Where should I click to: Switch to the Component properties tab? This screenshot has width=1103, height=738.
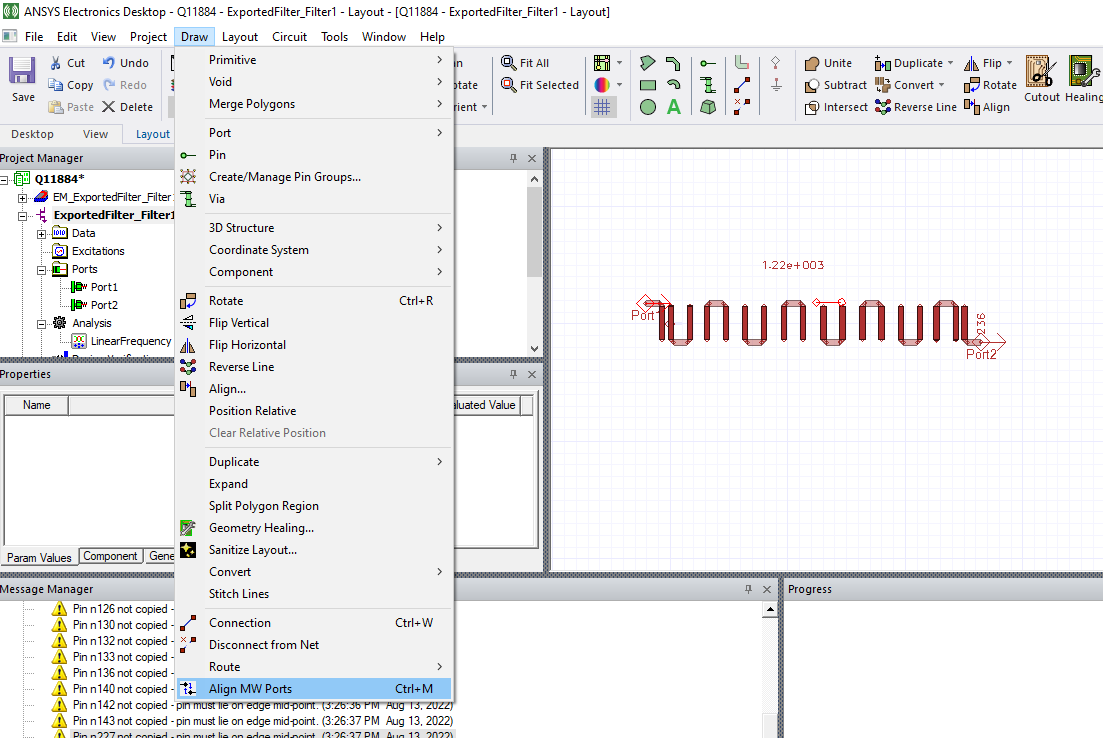click(x=110, y=557)
